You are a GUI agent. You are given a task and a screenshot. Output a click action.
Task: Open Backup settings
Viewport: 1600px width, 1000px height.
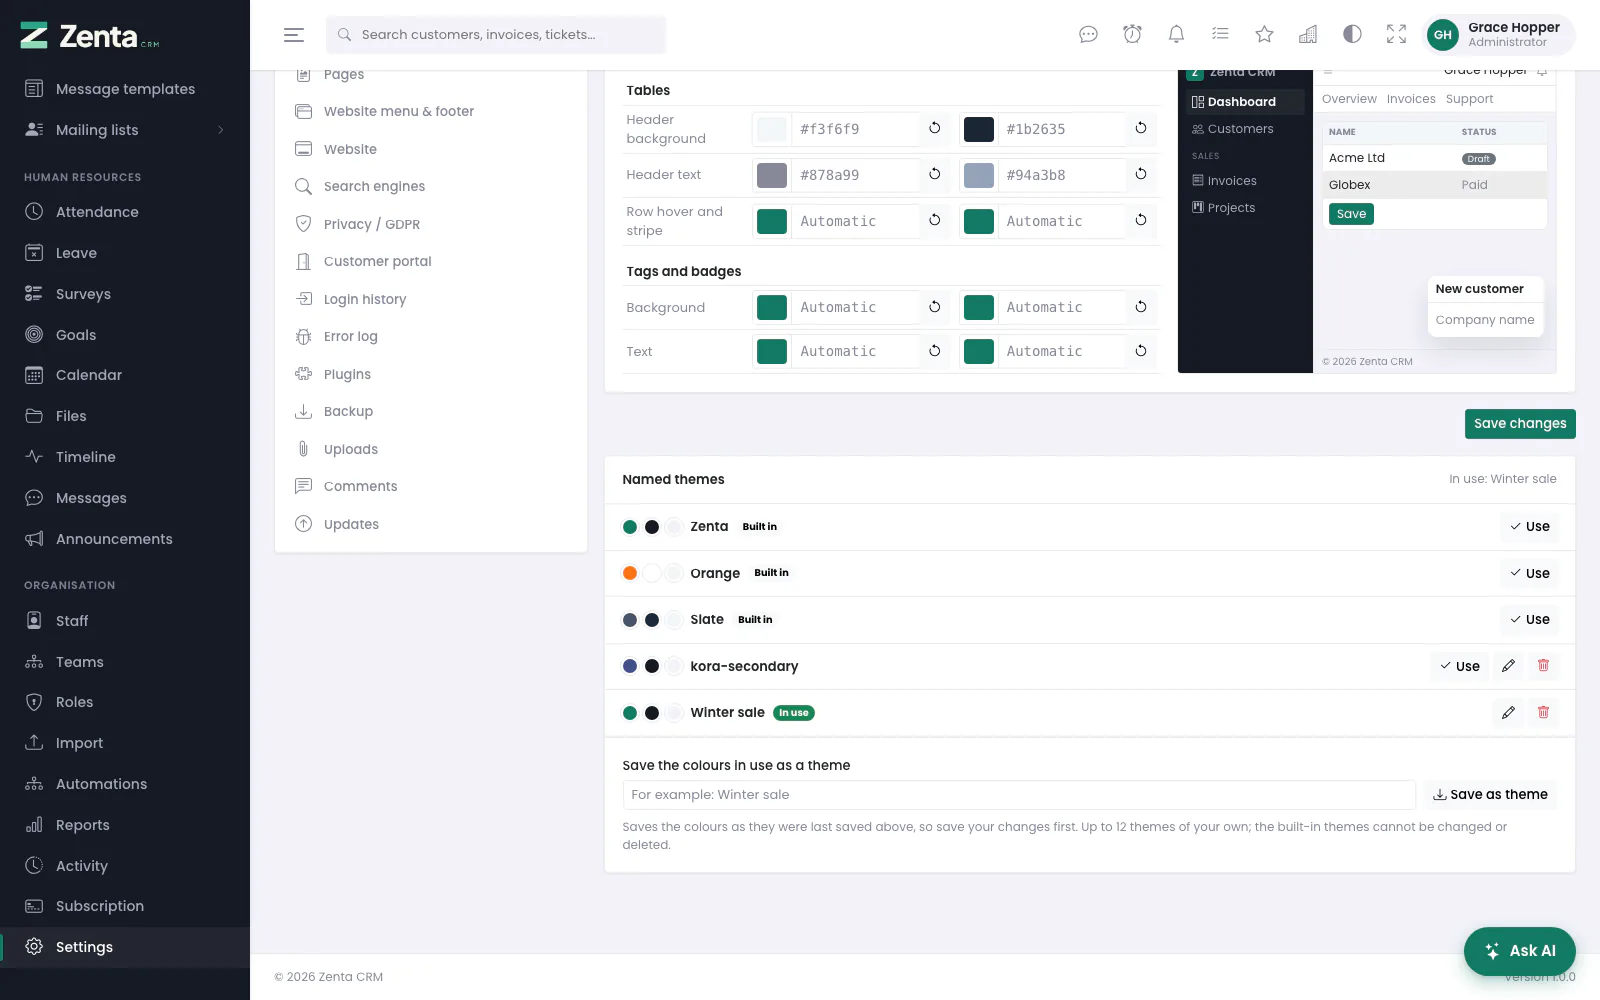pyautogui.click(x=431, y=411)
